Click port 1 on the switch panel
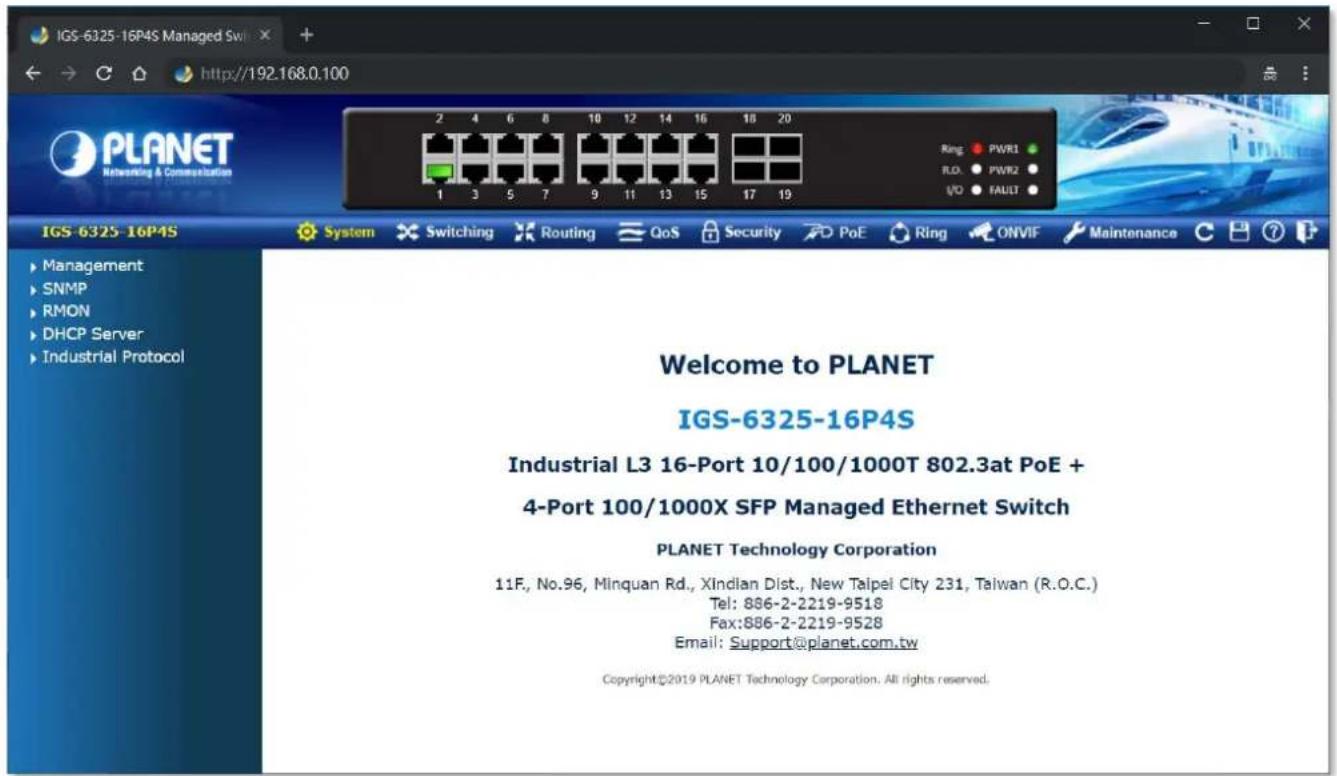The width and height of the screenshot is (1337, 776). (439, 172)
